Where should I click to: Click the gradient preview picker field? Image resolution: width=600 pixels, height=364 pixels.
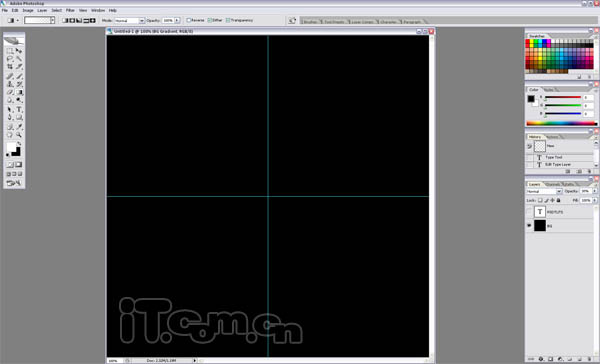(x=38, y=20)
